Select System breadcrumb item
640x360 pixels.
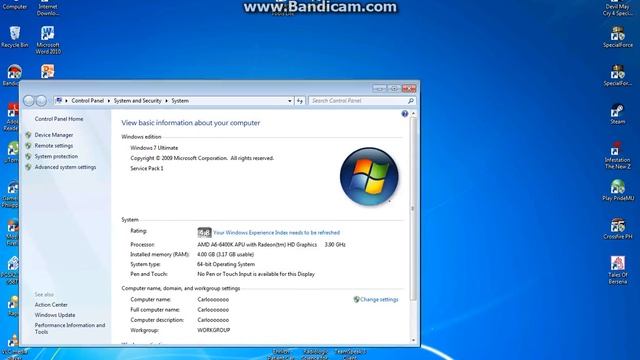tap(180, 100)
